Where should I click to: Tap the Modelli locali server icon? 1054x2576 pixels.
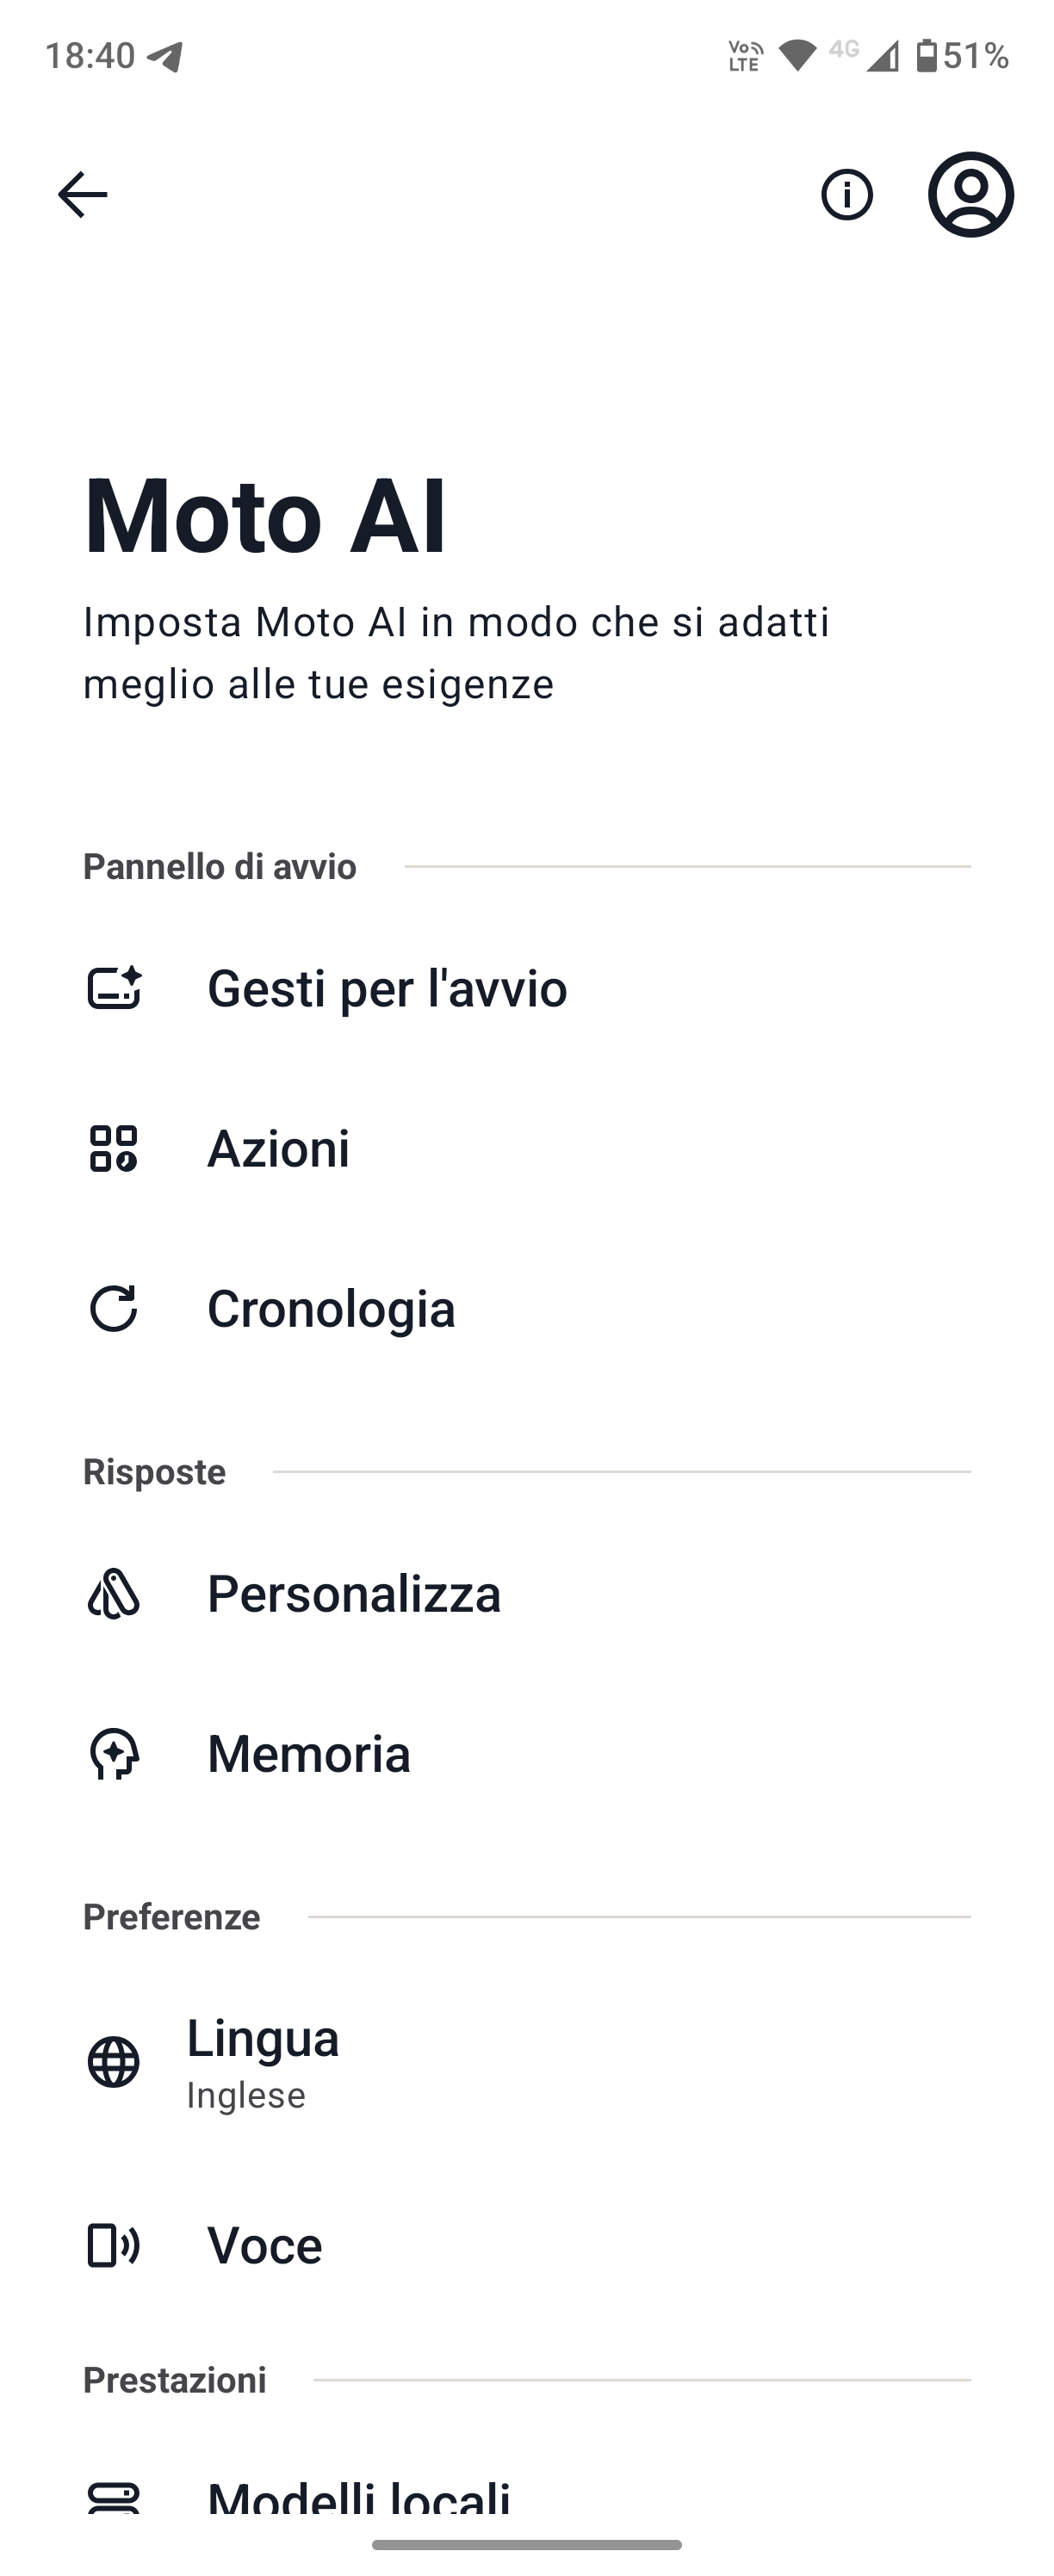[x=113, y=2498]
